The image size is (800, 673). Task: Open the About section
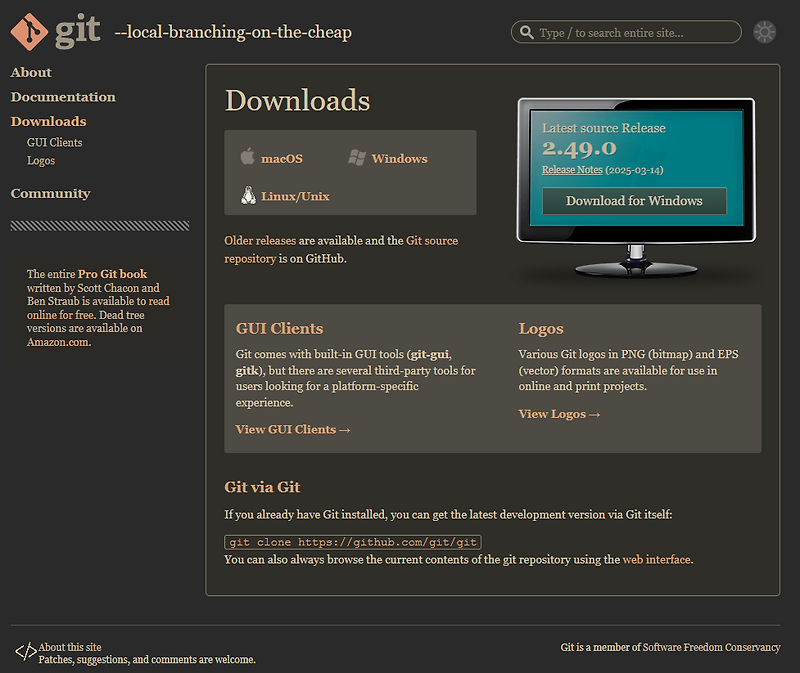tap(31, 72)
